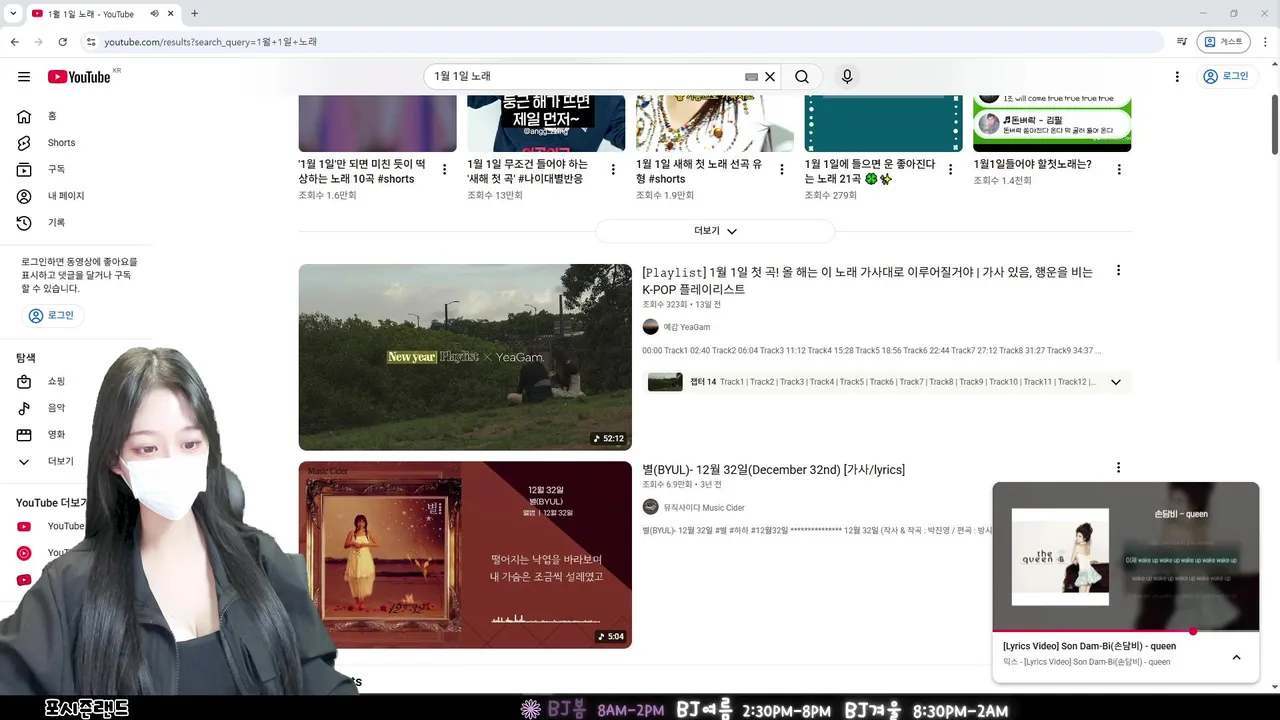Expand the 챕터 14 chapter list

click(x=1116, y=382)
